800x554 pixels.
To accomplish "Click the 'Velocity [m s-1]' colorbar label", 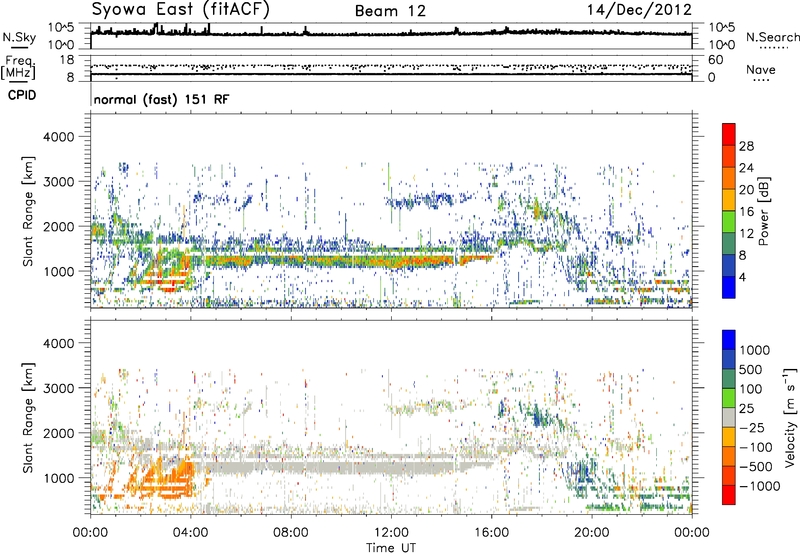I will (x=790, y=417).
